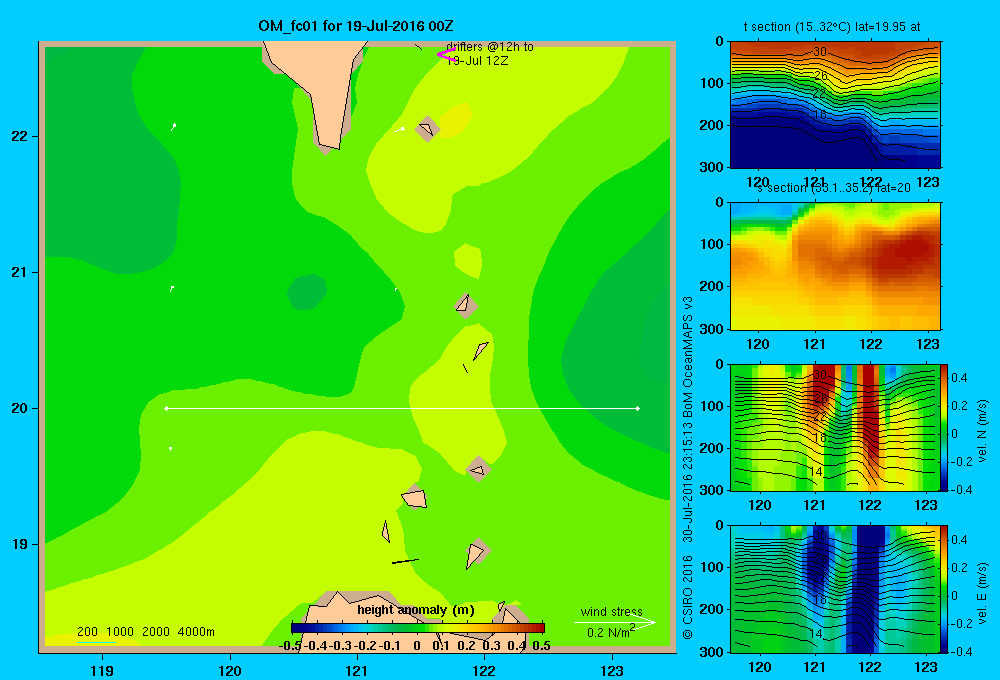Click longitude label 121 below main map
Viewport: 1000px width, 680px height.
point(357,671)
